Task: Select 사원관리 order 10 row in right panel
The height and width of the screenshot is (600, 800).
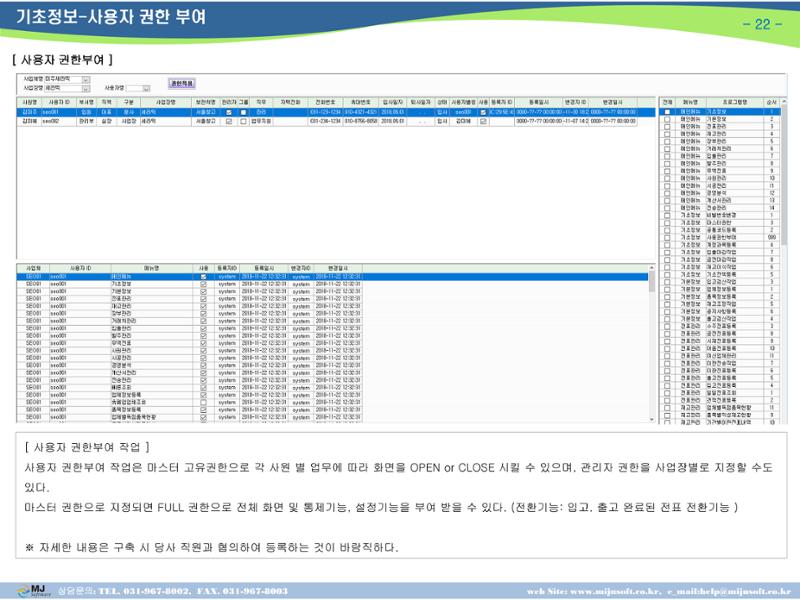Action: [719, 178]
